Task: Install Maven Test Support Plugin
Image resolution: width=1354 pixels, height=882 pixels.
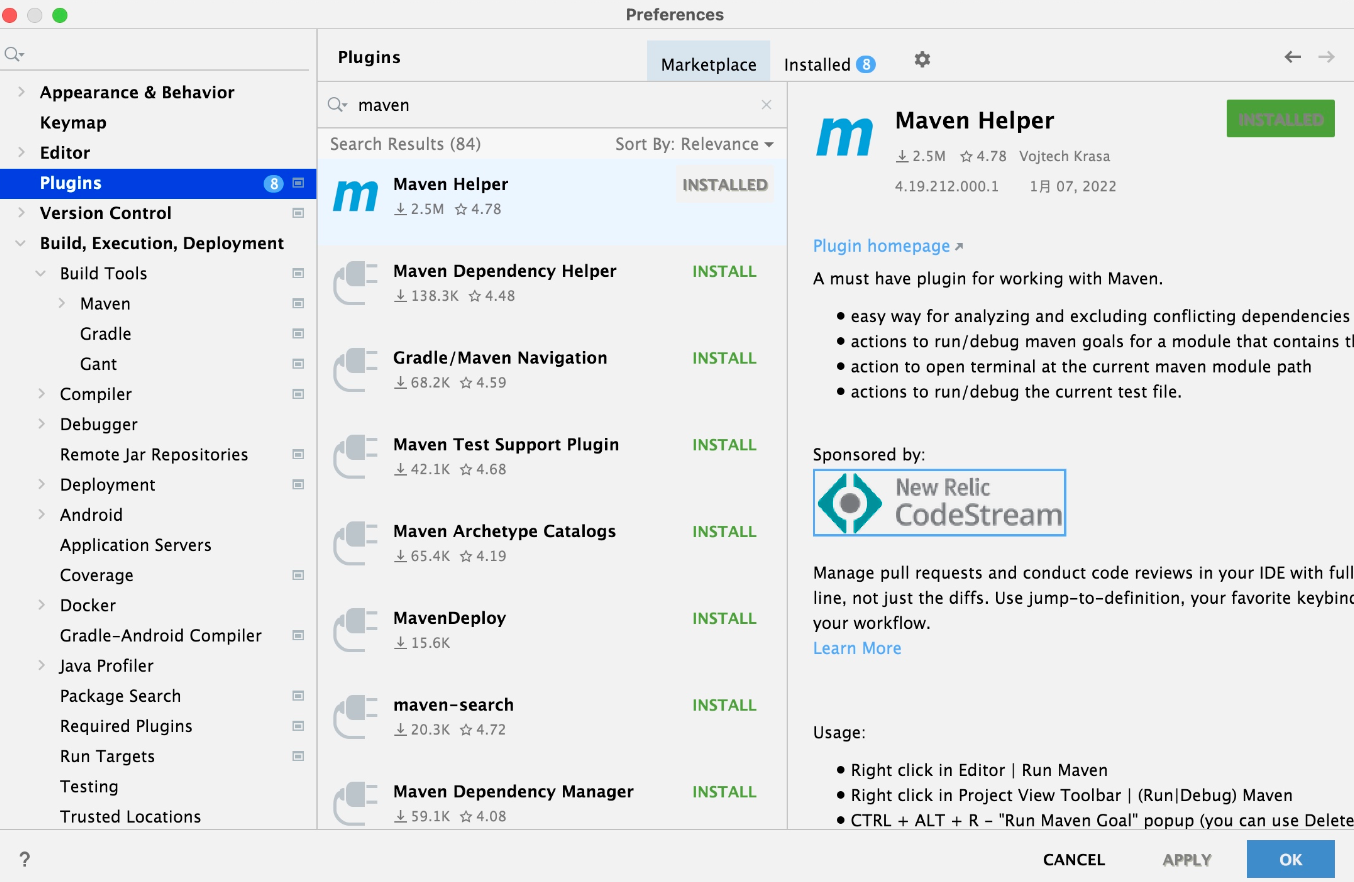Action: click(x=724, y=445)
